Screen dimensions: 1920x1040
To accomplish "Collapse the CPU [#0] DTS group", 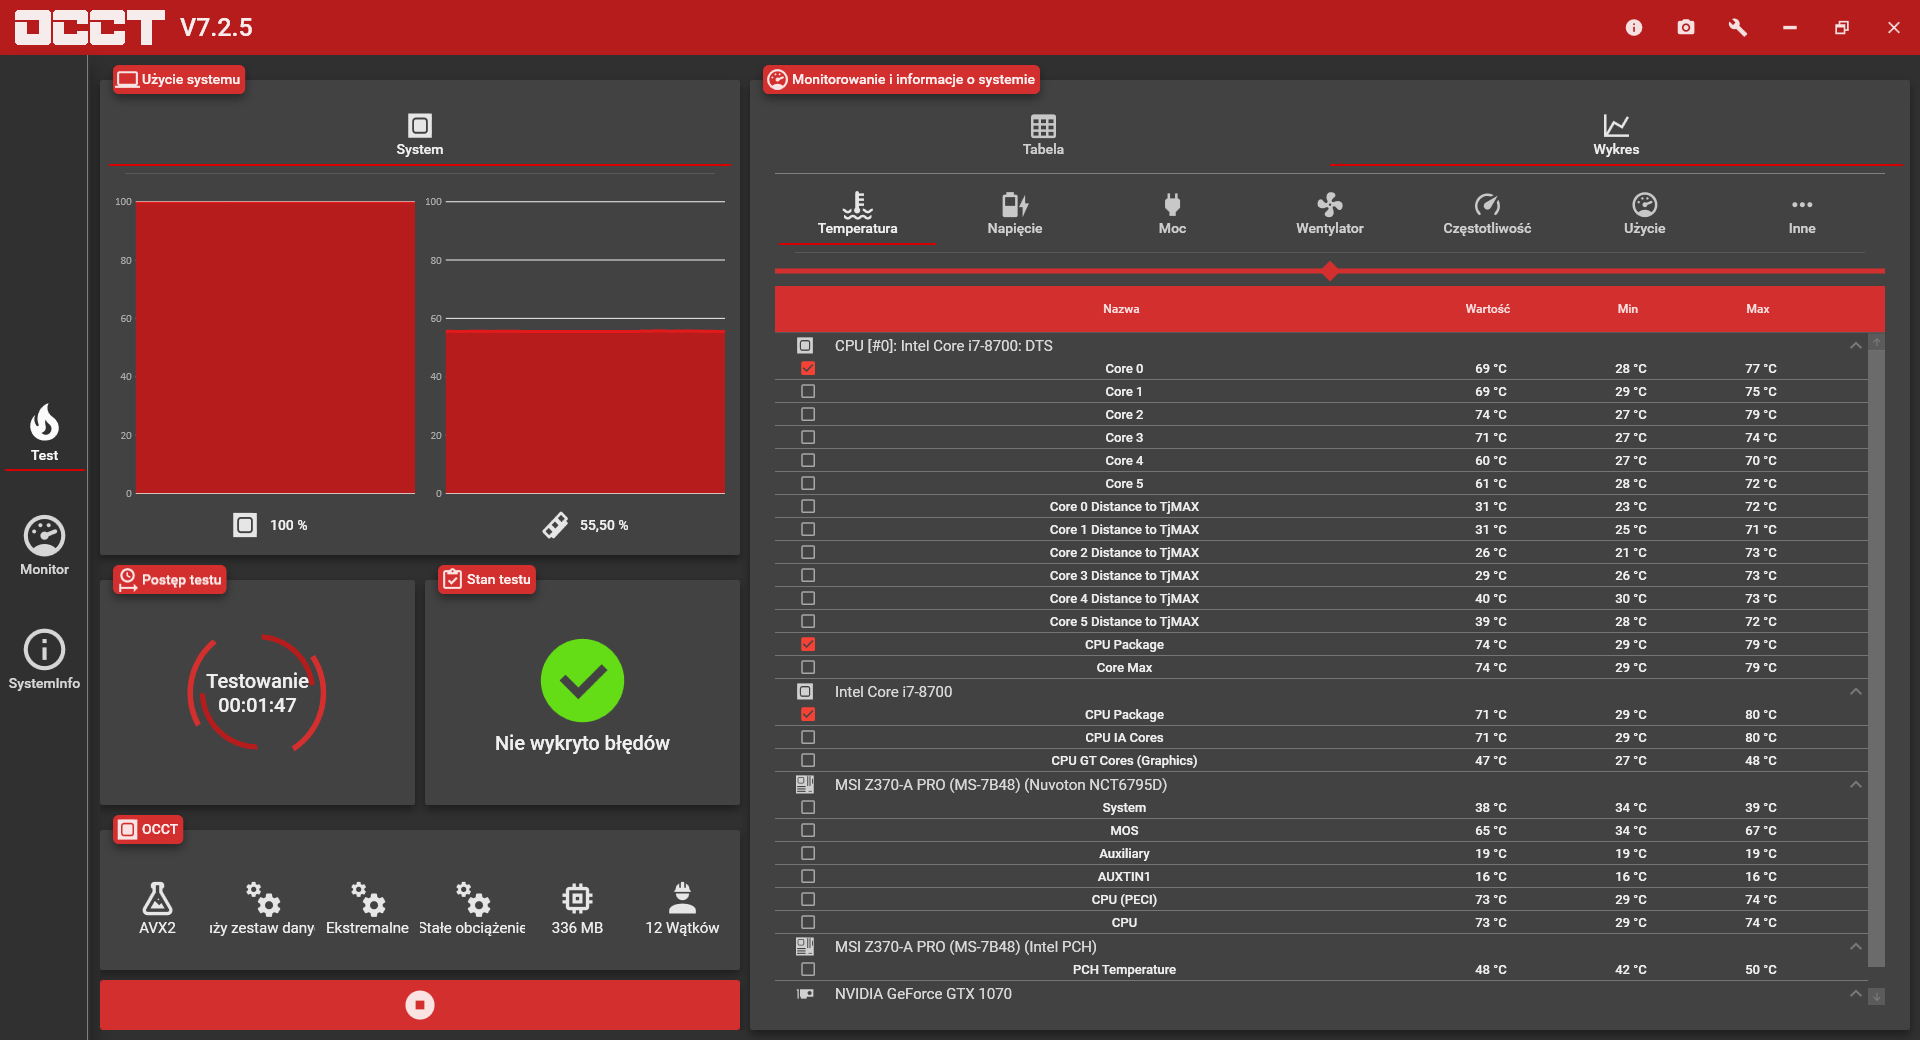I will click(1856, 346).
